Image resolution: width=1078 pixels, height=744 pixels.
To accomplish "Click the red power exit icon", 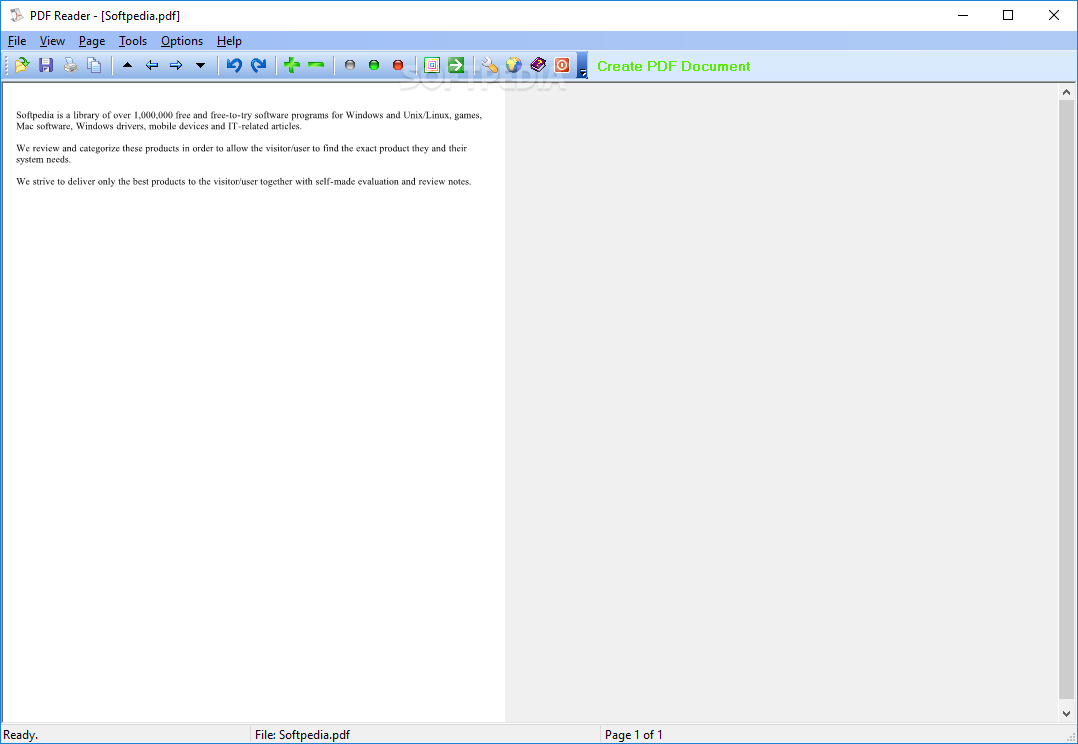I will tap(562, 65).
